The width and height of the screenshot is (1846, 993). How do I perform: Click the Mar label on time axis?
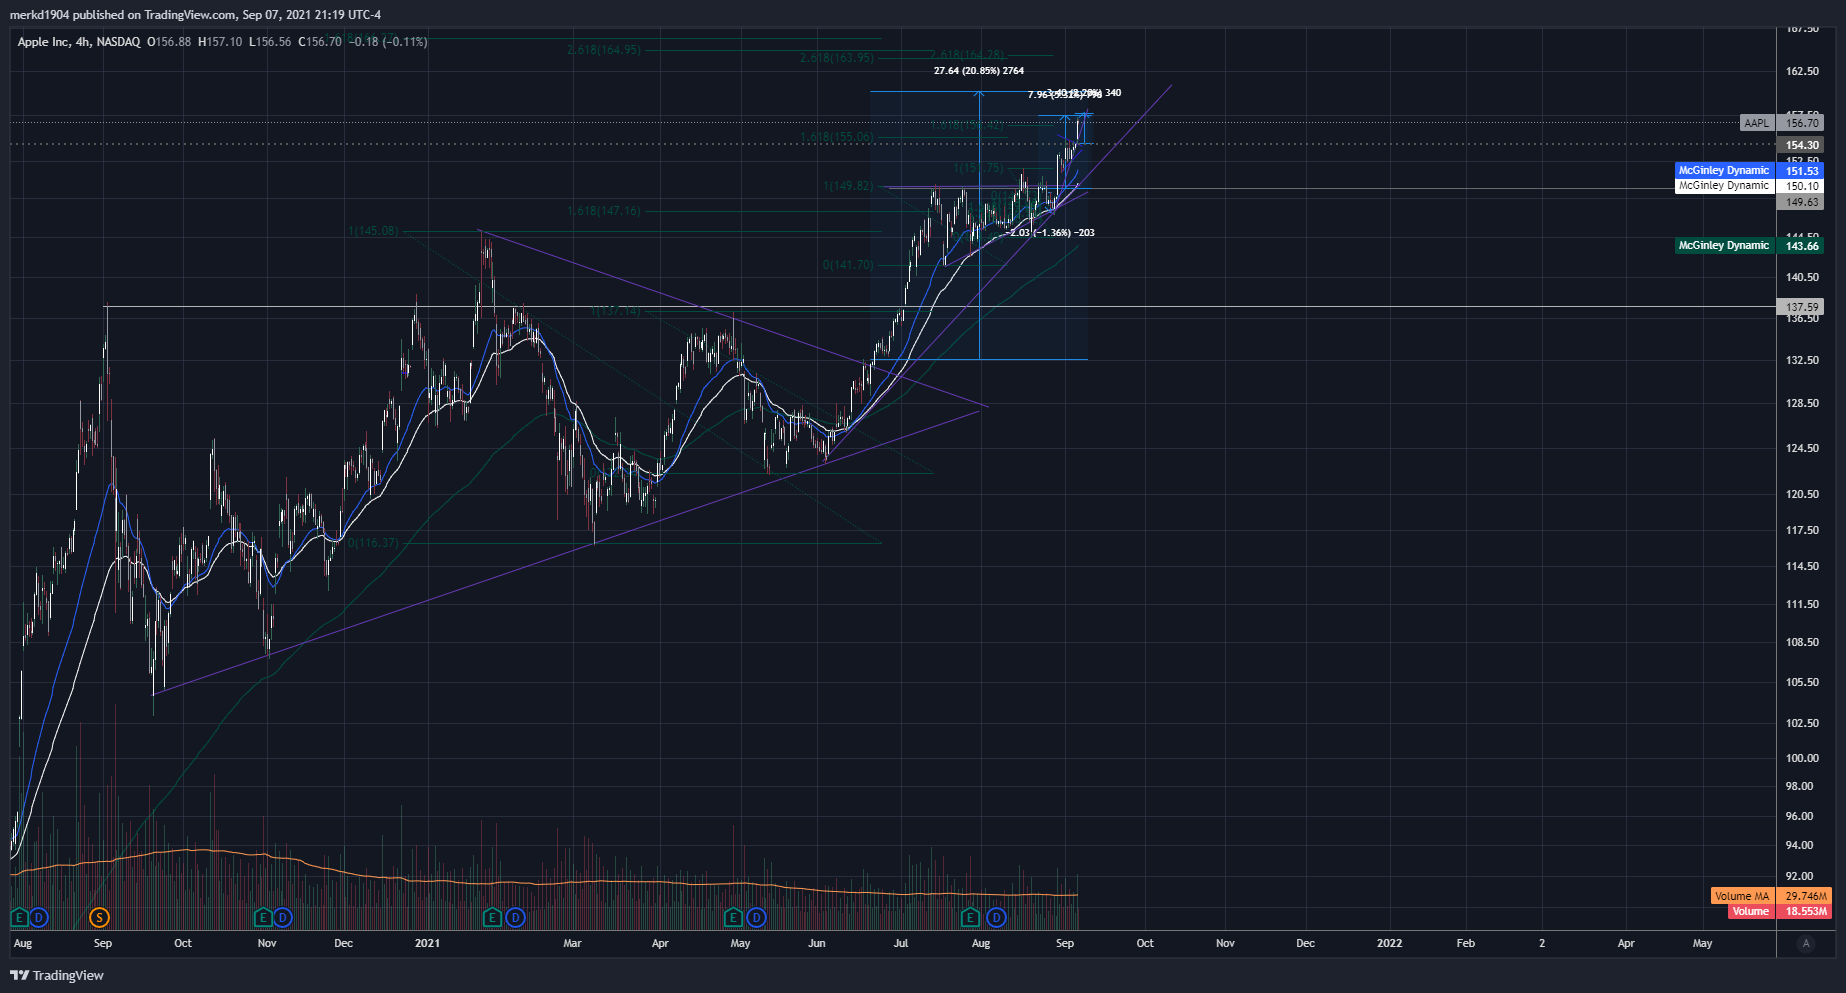tap(572, 943)
